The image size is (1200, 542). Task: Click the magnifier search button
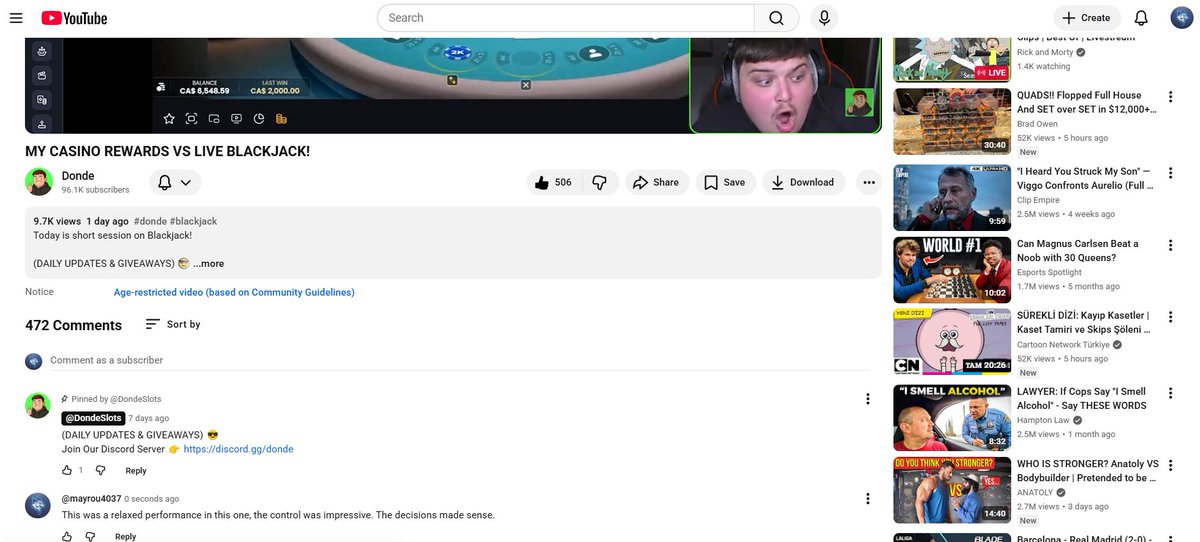pyautogui.click(x=777, y=18)
